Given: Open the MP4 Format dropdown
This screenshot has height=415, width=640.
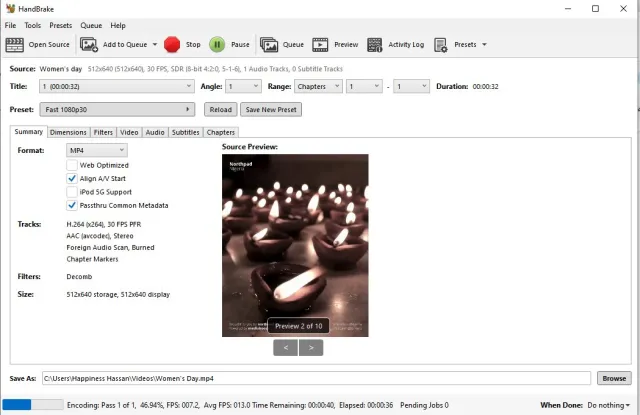Looking at the screenshot, I should tap(97, 150).
